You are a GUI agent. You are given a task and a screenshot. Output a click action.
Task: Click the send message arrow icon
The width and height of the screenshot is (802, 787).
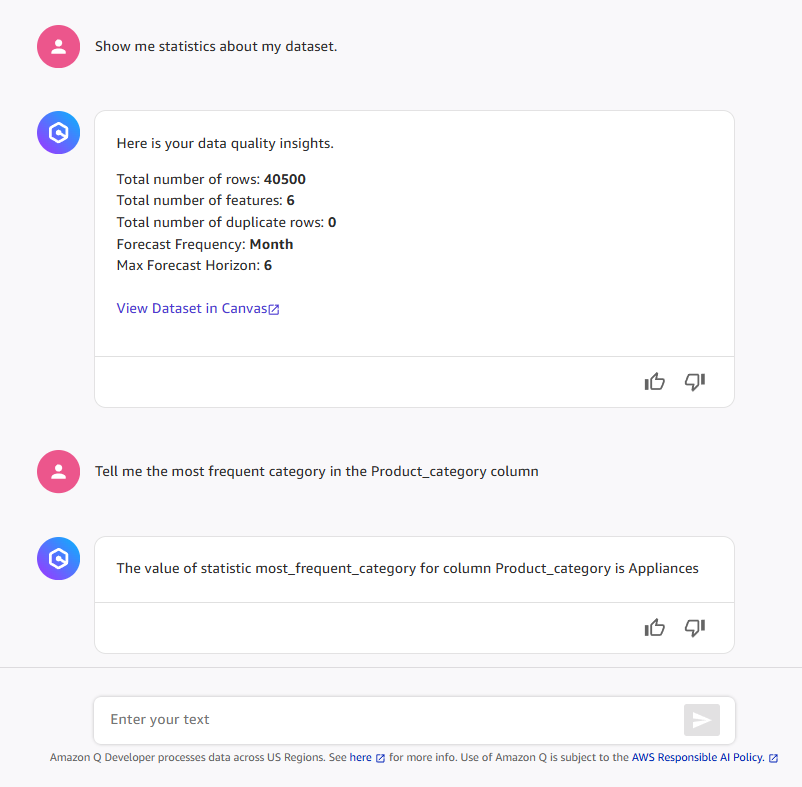click(701, 719)
